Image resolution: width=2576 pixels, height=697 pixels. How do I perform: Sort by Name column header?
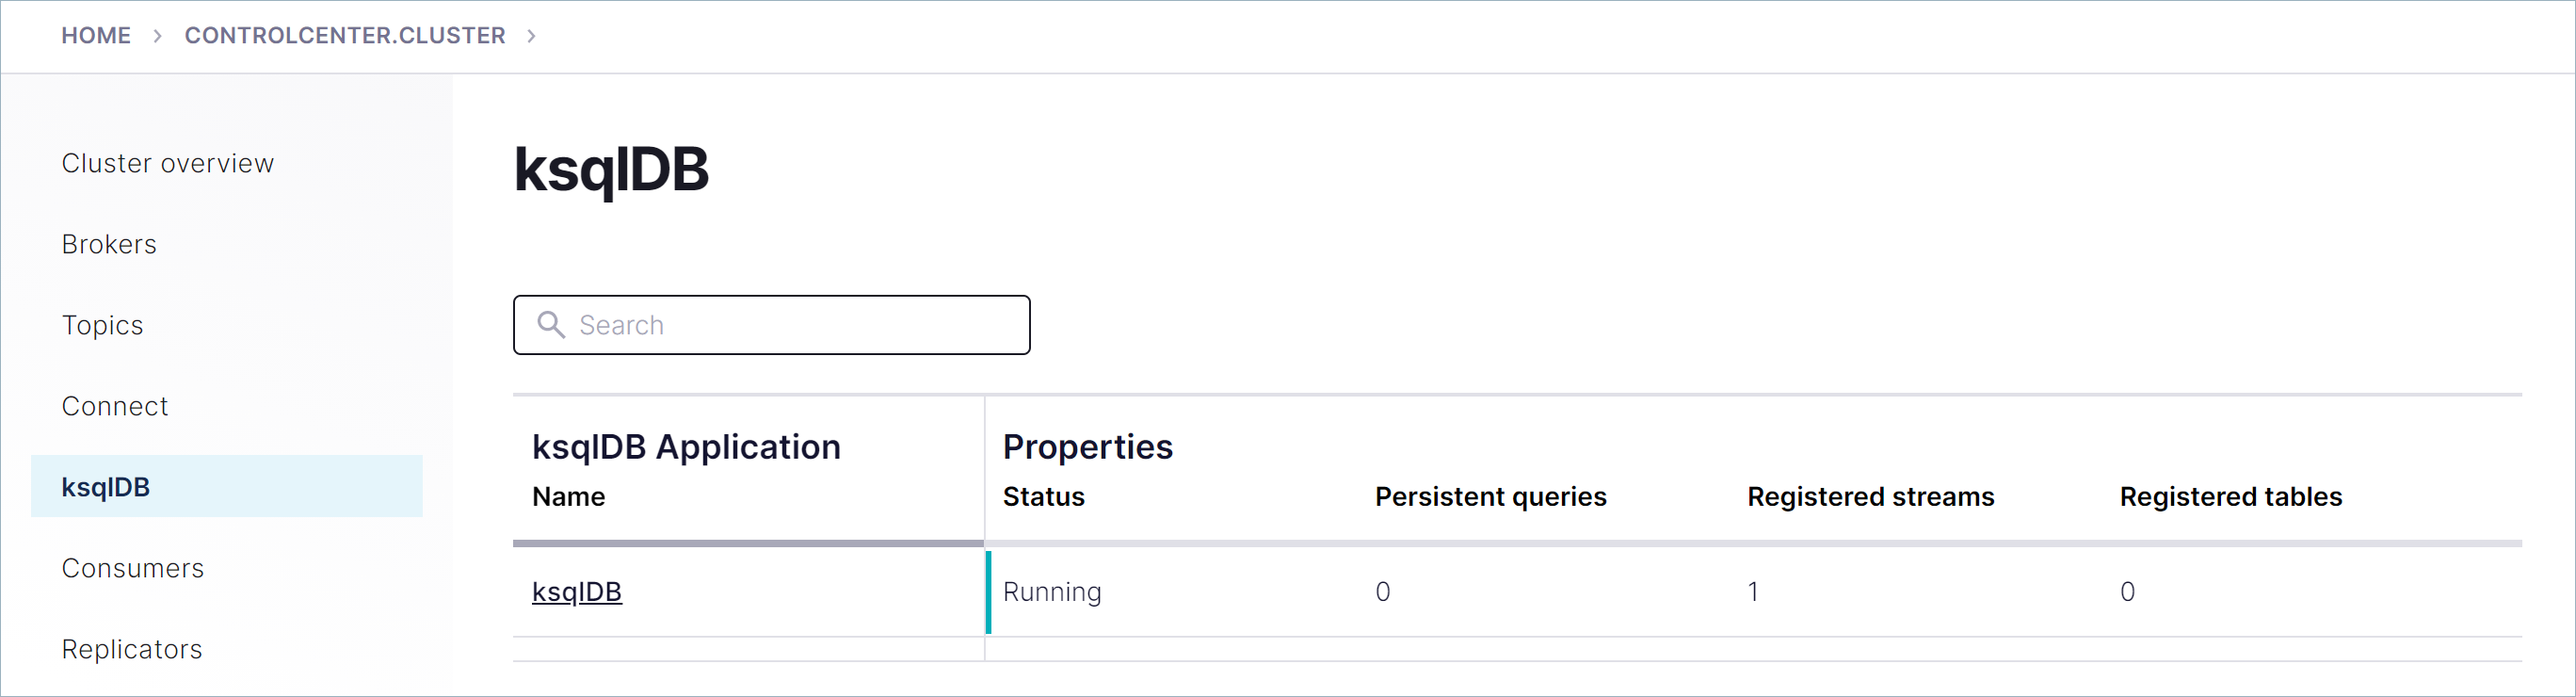tap(568, 497)
